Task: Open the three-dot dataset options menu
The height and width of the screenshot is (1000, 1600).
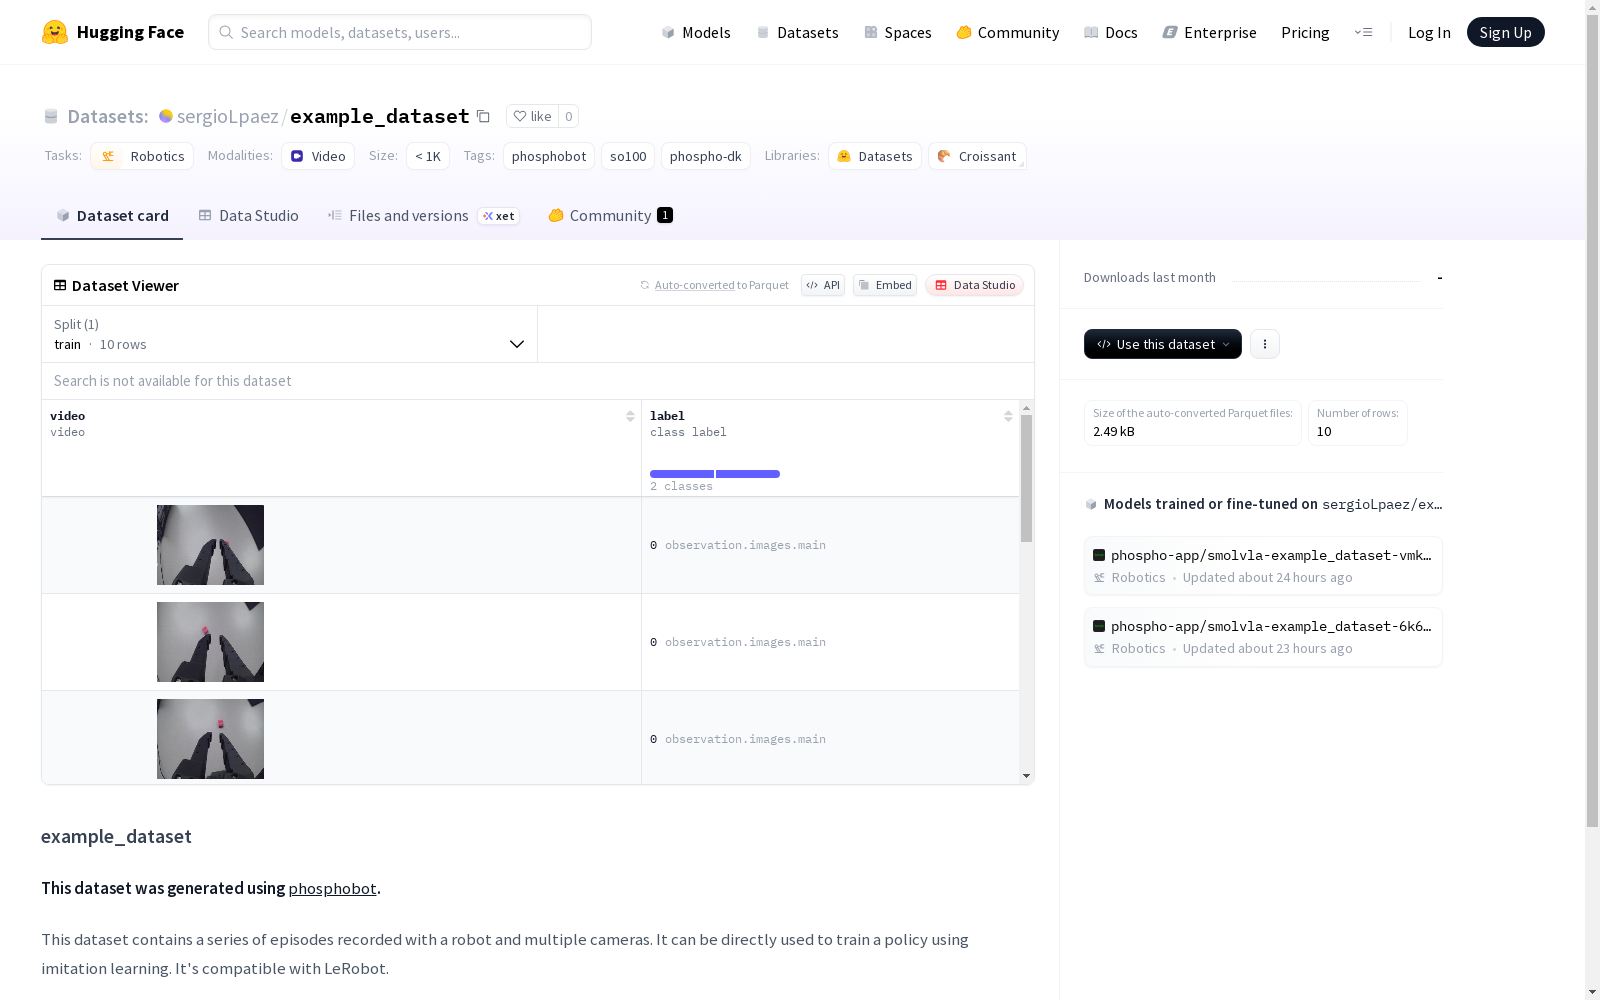Action: (x=1265, y=344)
